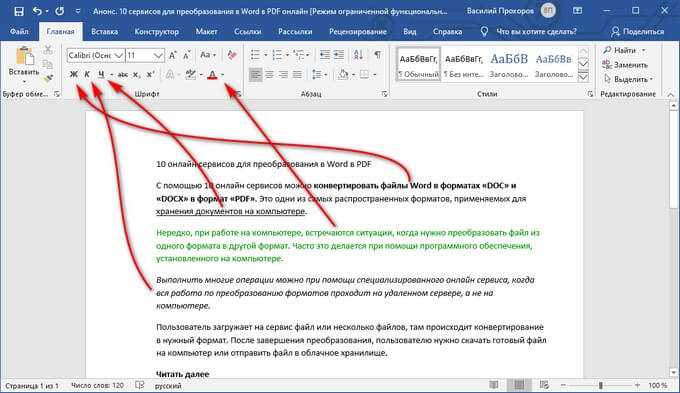Open the Макет ribbon tab
680x393 pixels.
(x=206, y=32)
